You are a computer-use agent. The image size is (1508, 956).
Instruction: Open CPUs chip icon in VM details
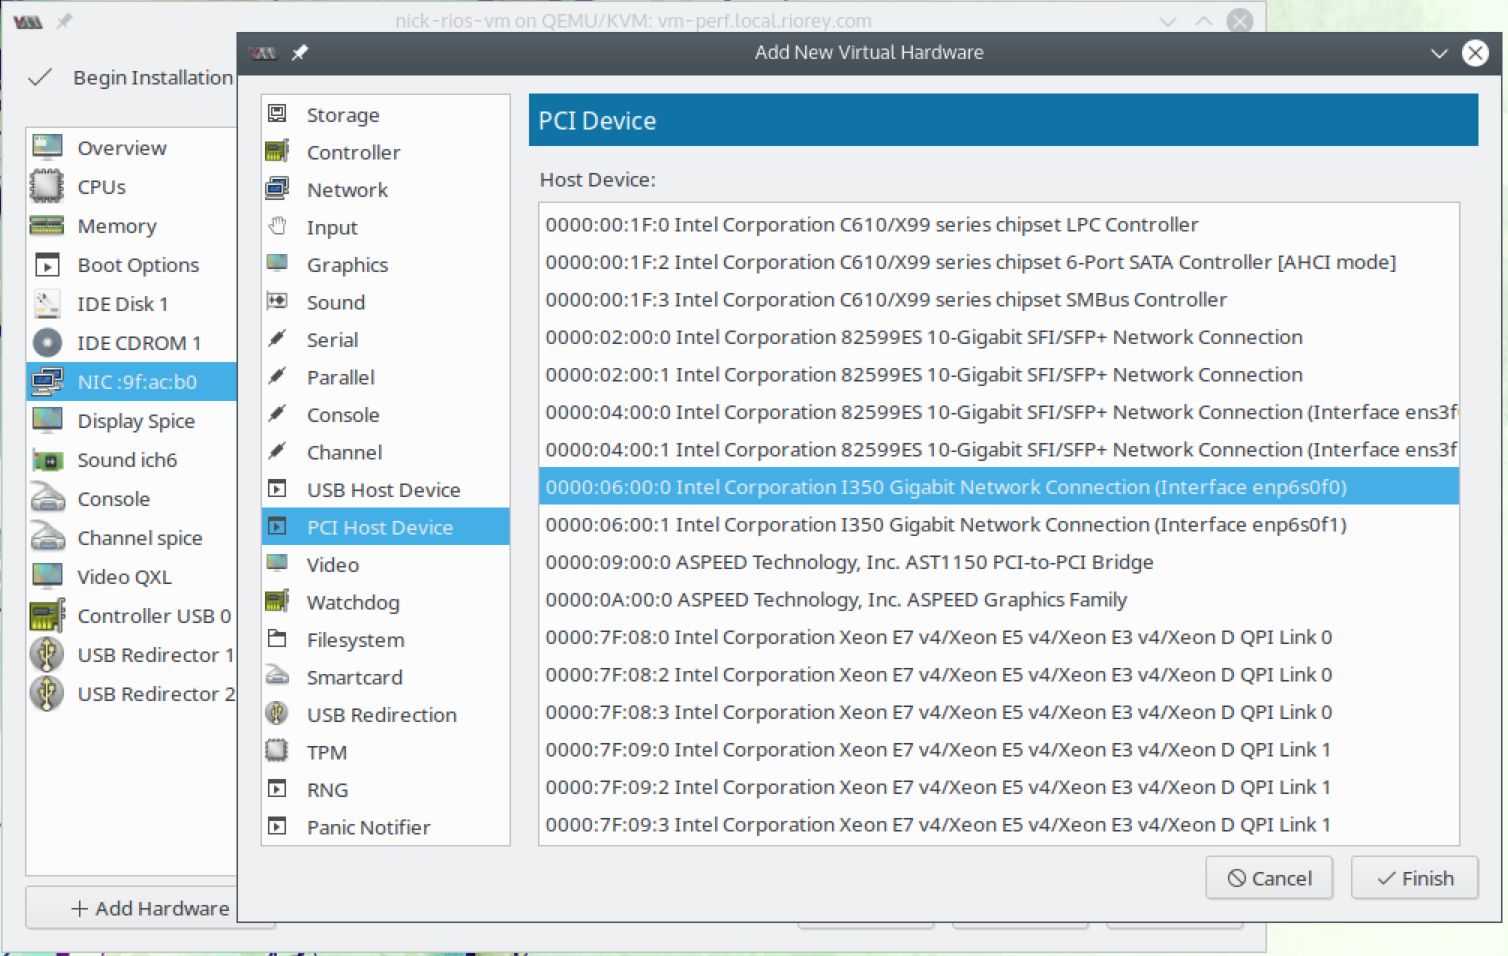(47, 187)
